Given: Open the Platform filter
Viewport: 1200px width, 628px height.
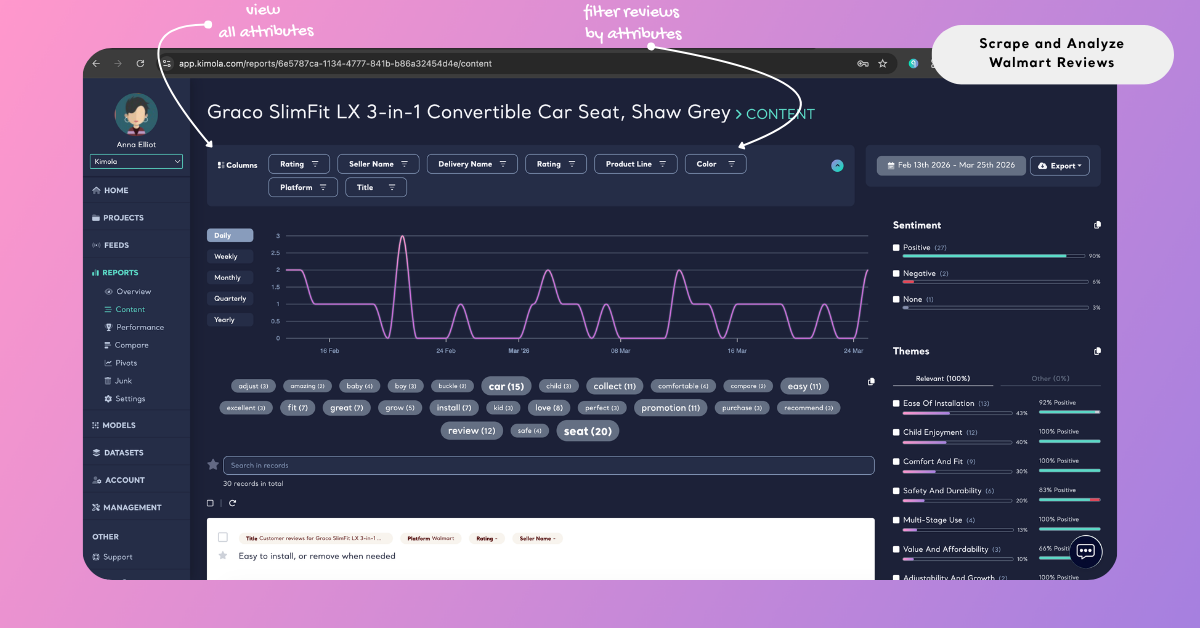Looking at the screenshot, I should [303, 187].
